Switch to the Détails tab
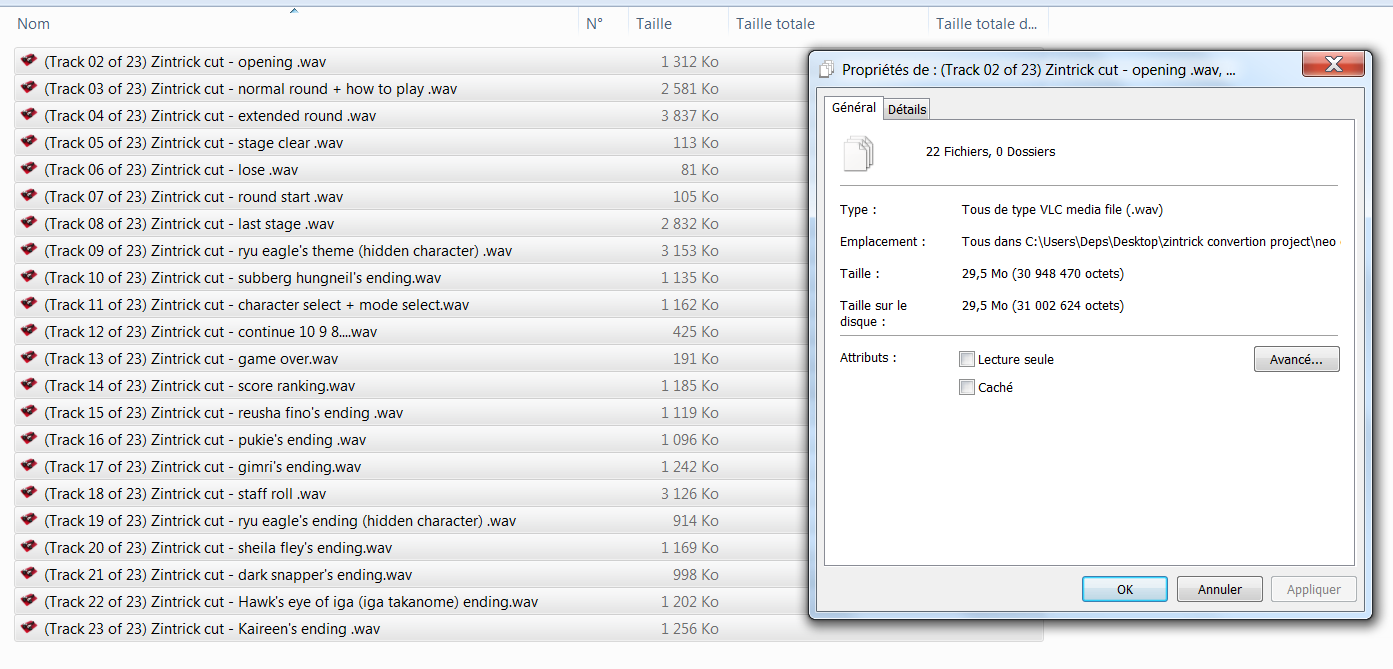The height and width of the screenshot is (669, 1393). 907,109
